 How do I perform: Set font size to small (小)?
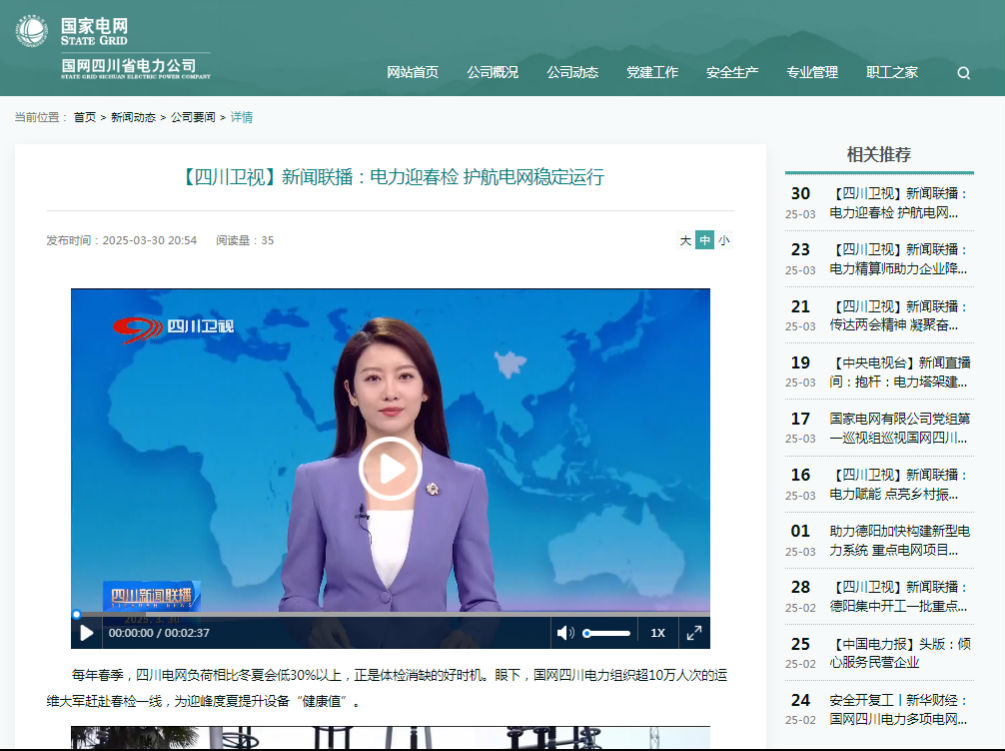(x=723, y=241)
